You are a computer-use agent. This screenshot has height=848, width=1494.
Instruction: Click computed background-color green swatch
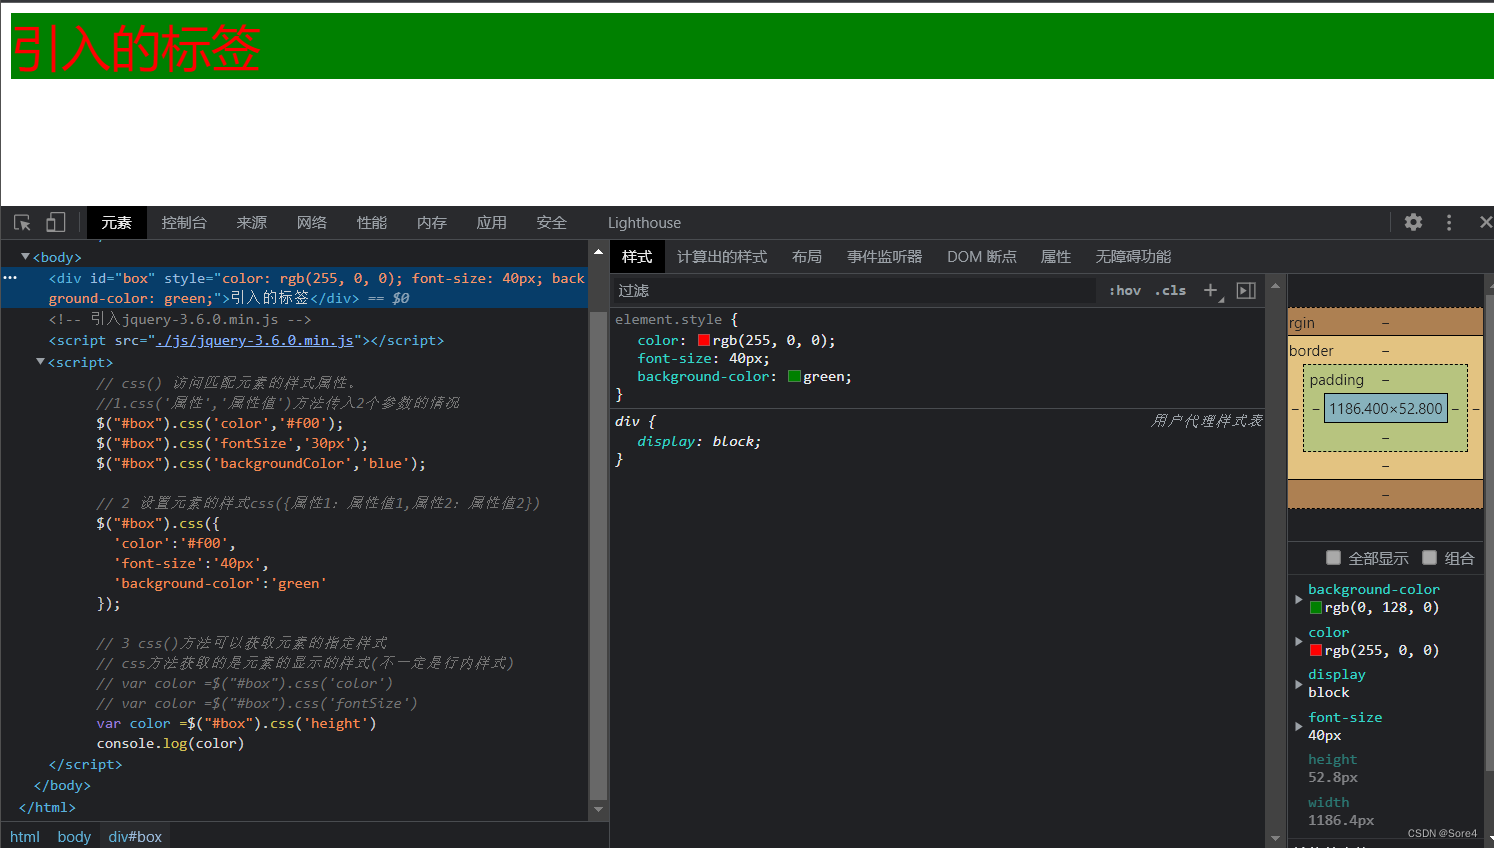pos(1316,607)
